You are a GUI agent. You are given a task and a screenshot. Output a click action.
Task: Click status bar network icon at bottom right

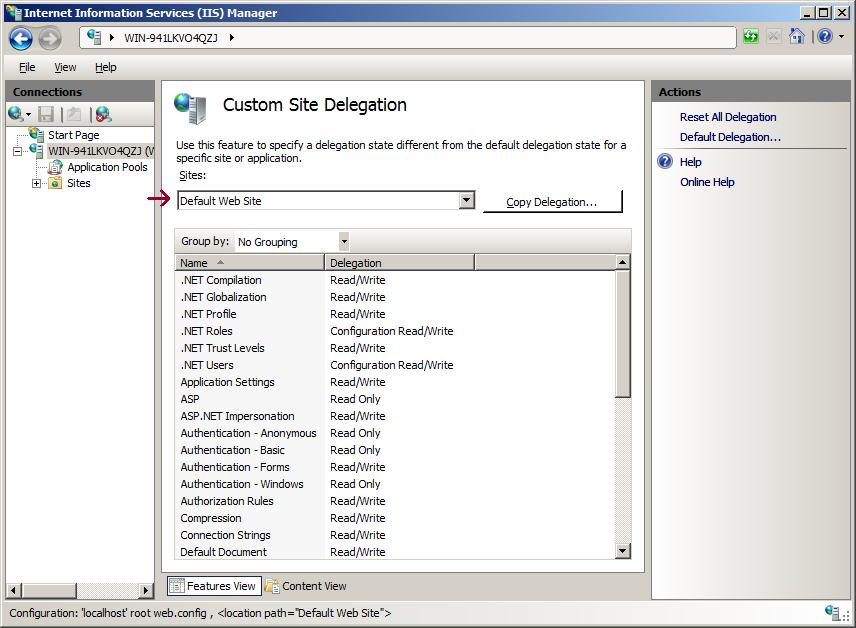click(x=834, y=613)
